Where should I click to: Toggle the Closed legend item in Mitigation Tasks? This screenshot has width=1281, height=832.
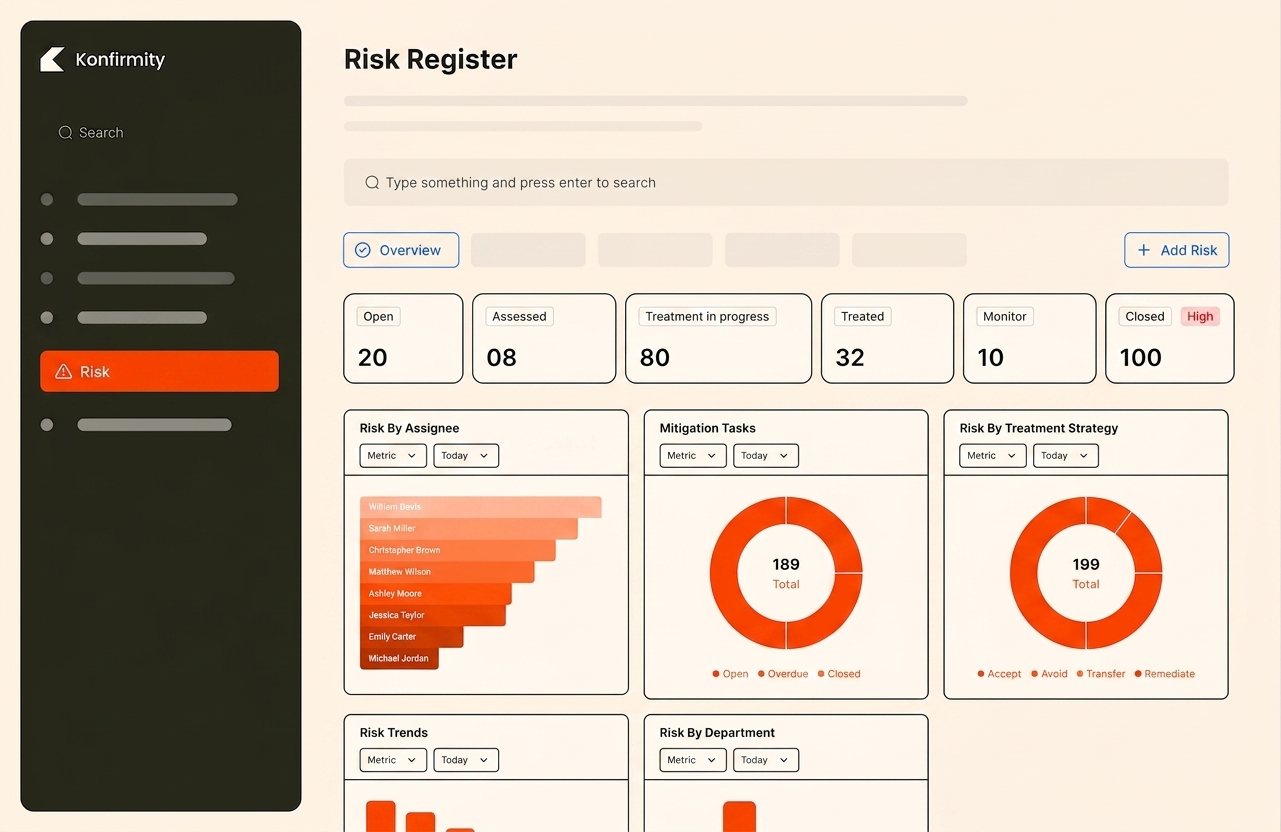(839, 674)
